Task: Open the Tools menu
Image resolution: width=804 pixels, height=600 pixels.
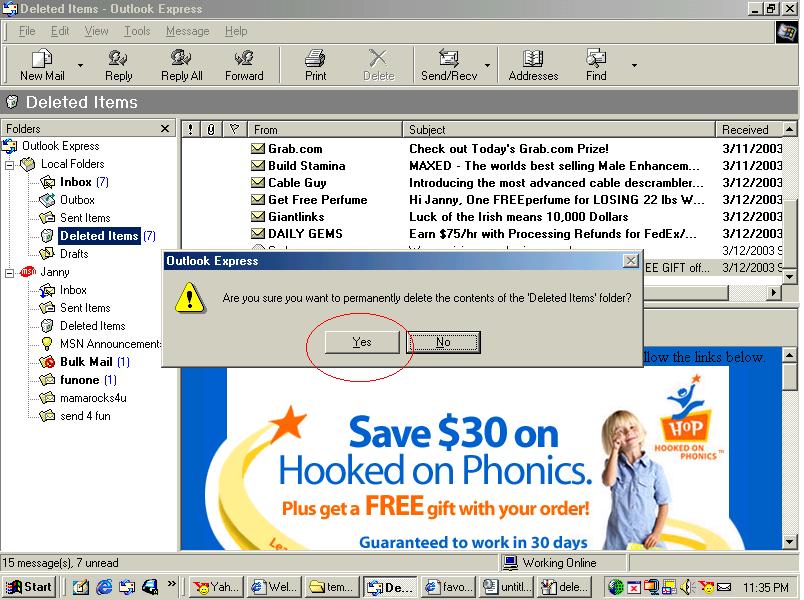Action: [137, 31]
